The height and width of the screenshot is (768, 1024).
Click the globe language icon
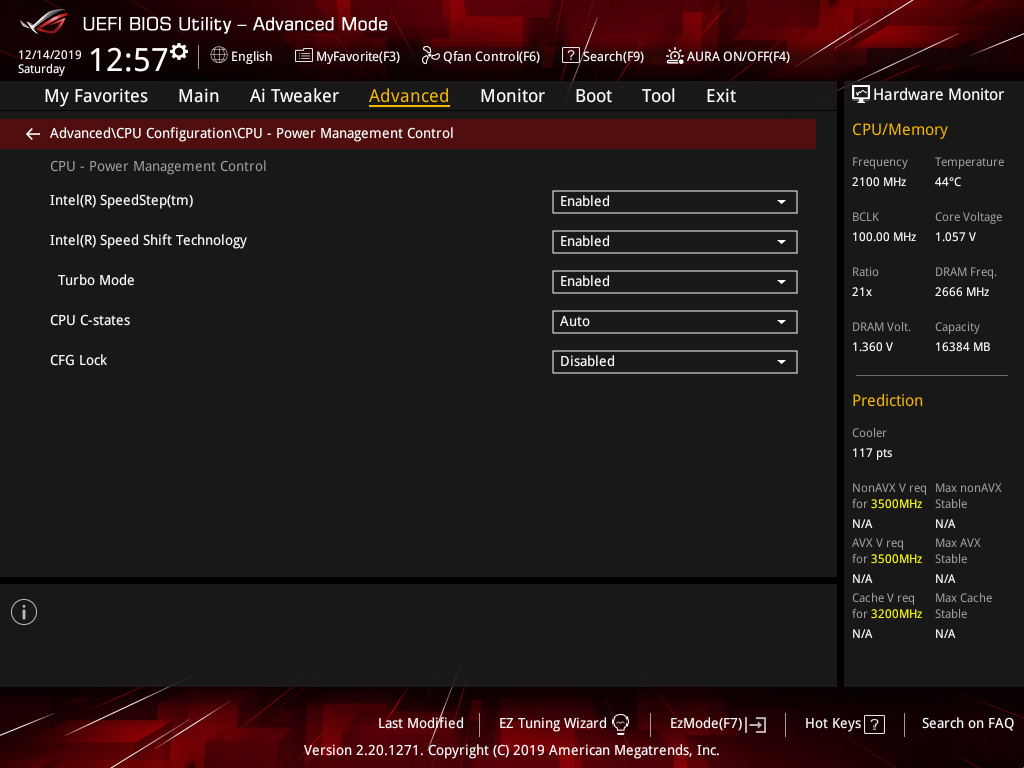[x=219, y=56]
